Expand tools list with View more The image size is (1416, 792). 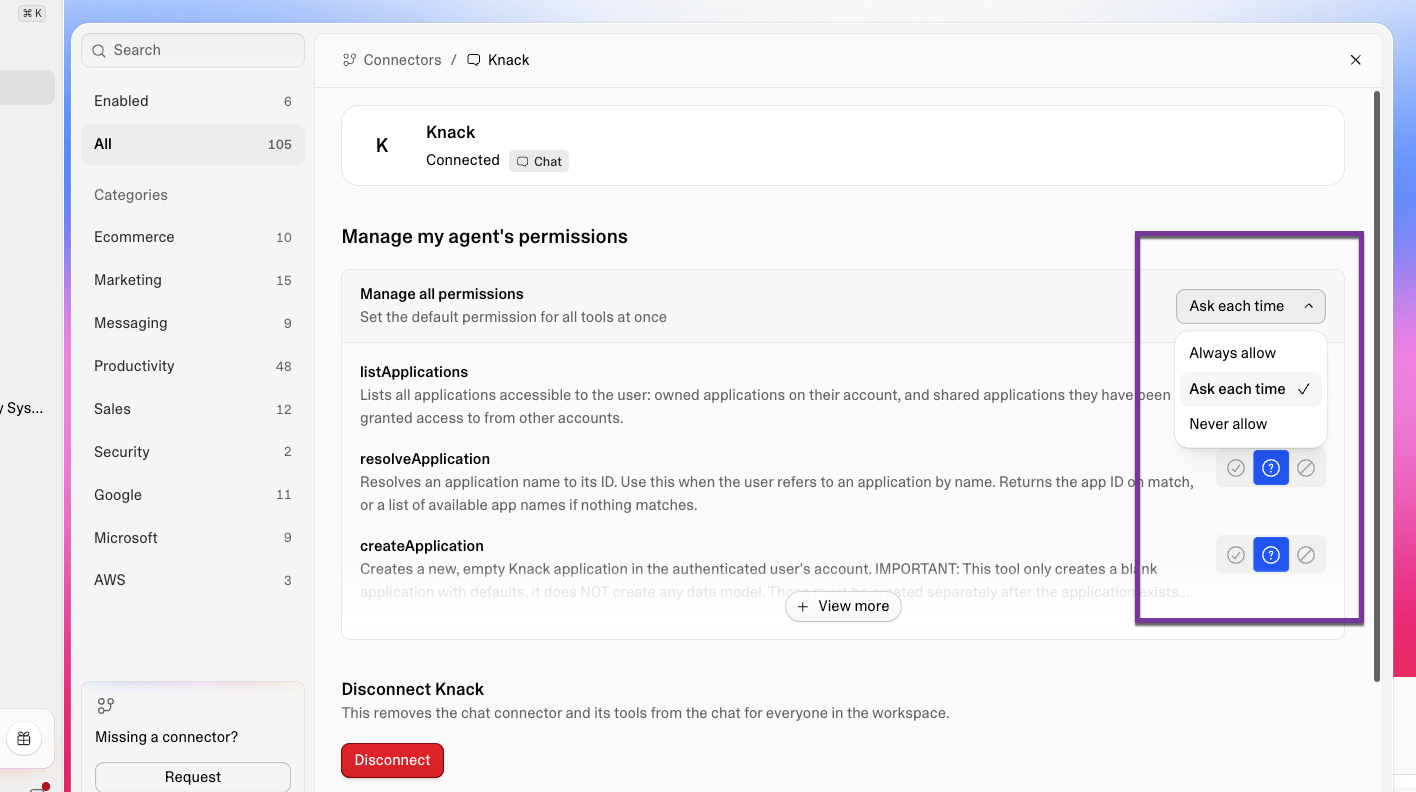click(843, 606)
